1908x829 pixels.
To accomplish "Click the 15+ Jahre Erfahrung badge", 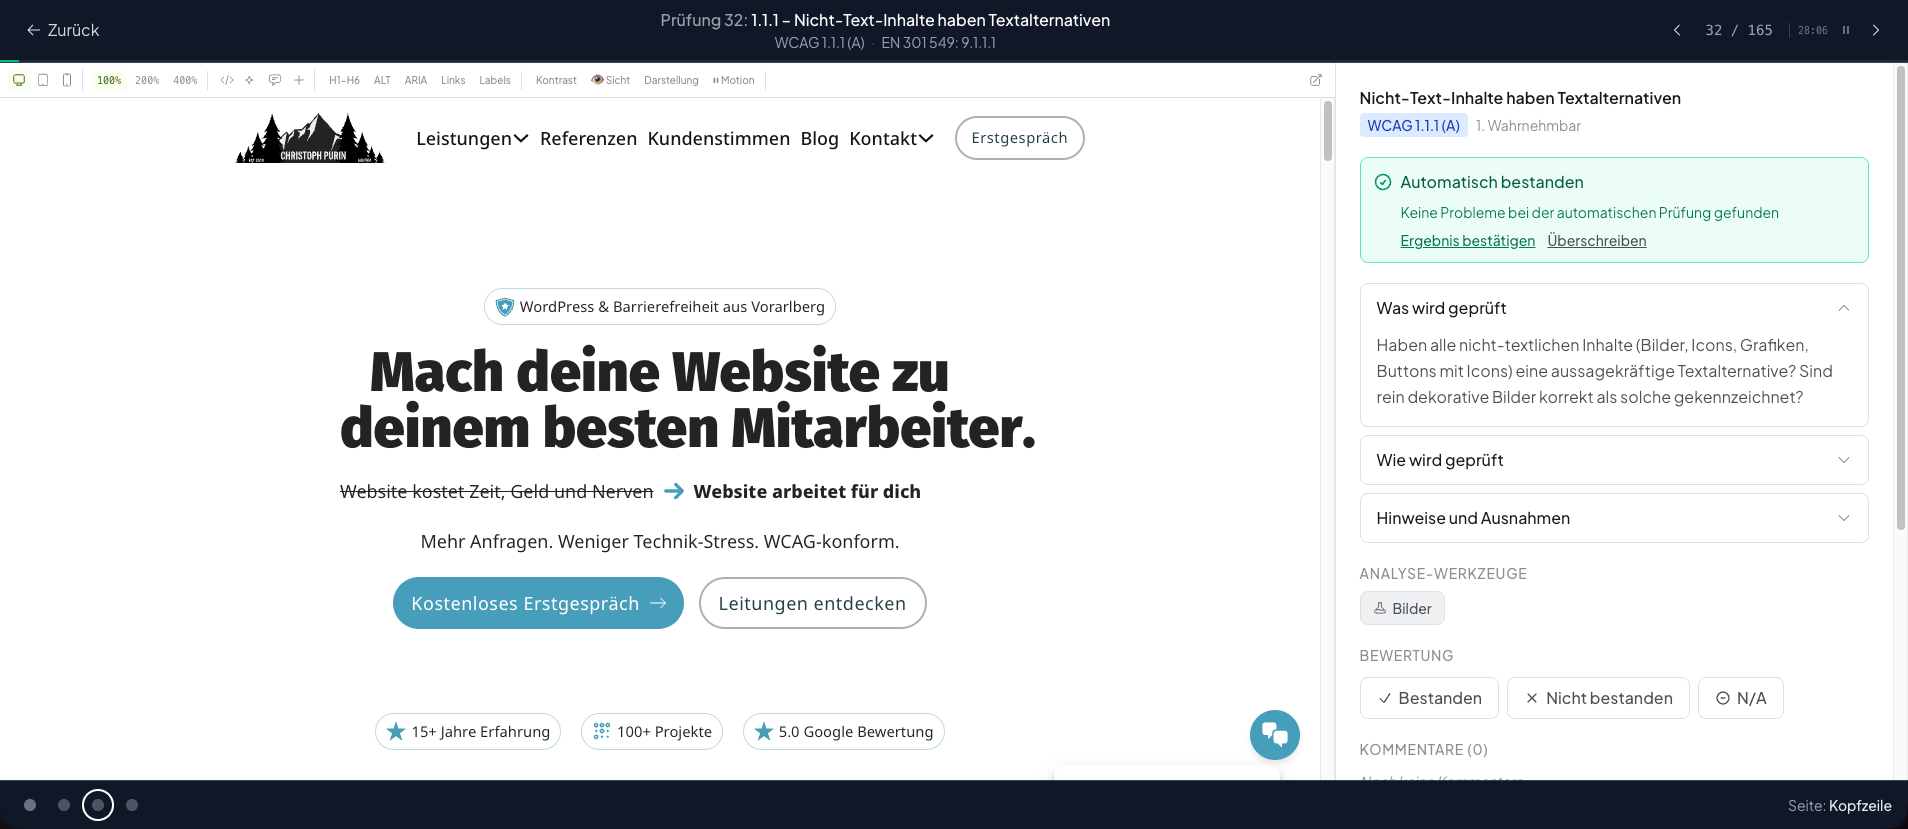I will click(468, 731).
